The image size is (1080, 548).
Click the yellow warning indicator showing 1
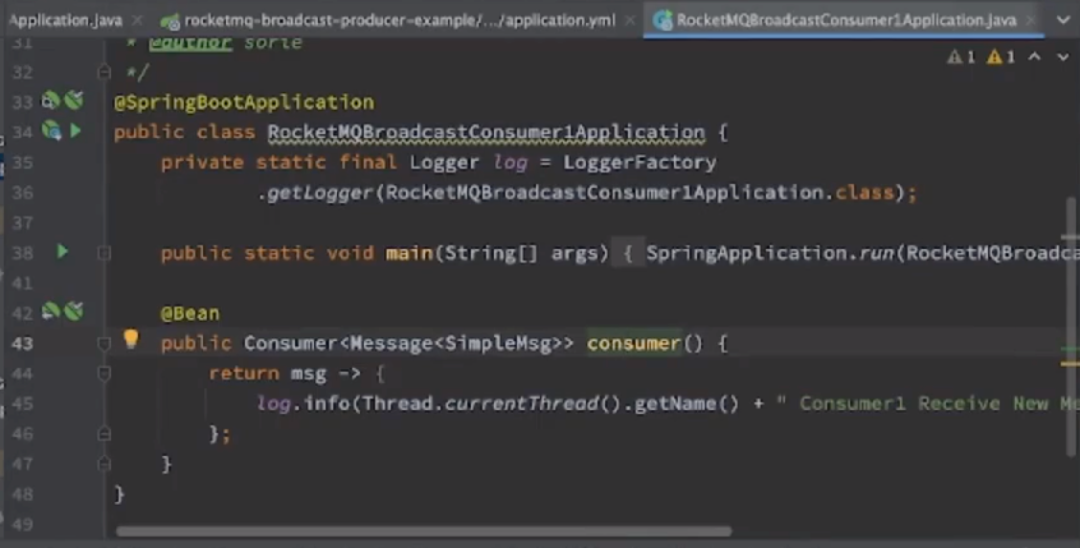1001,57
